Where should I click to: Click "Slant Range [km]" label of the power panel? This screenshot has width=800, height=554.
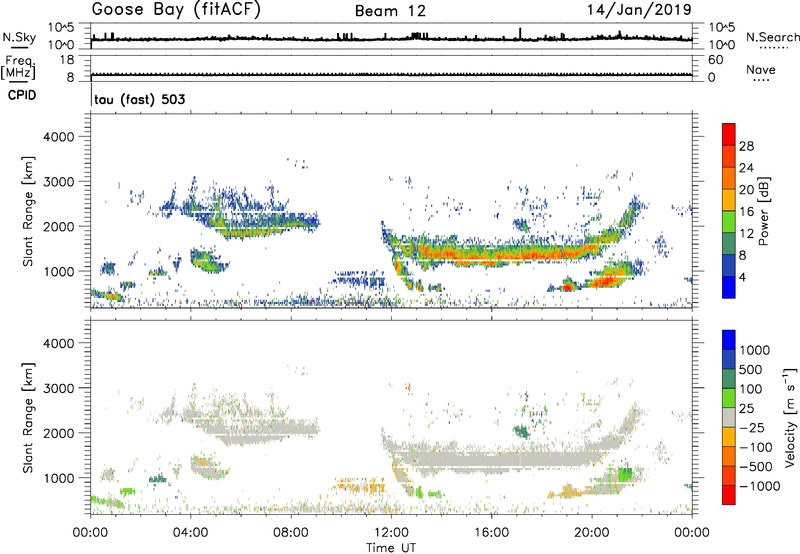tap(28, 211)
